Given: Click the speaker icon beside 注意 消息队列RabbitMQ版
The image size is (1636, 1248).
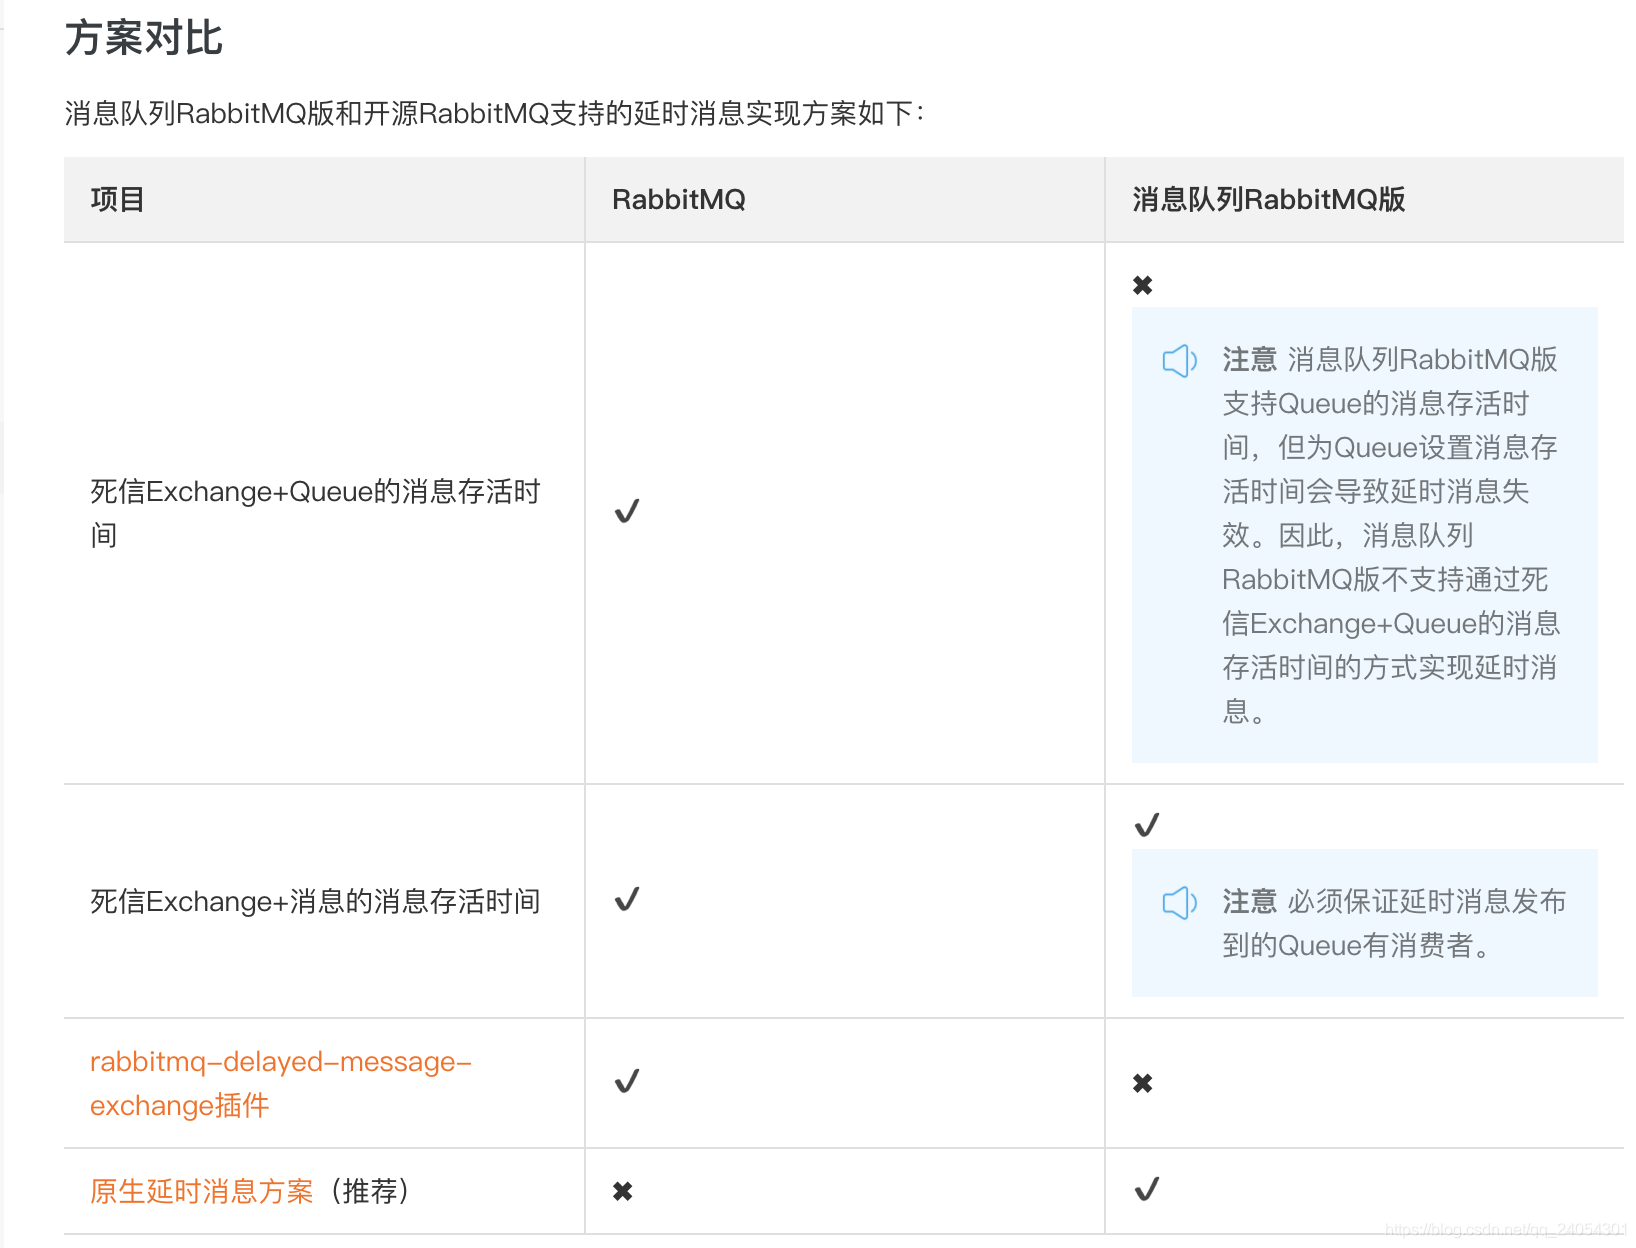Looking at the screenshot, I should pos(1180,360).
